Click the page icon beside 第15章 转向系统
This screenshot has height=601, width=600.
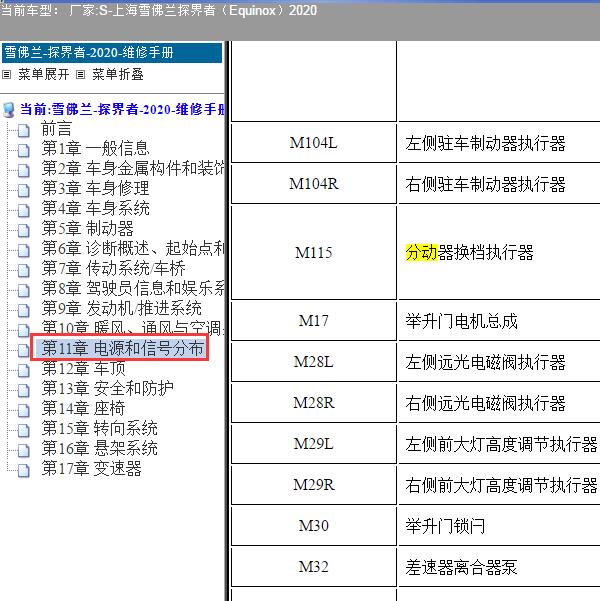pyautogui.click(x=24, y=430)
